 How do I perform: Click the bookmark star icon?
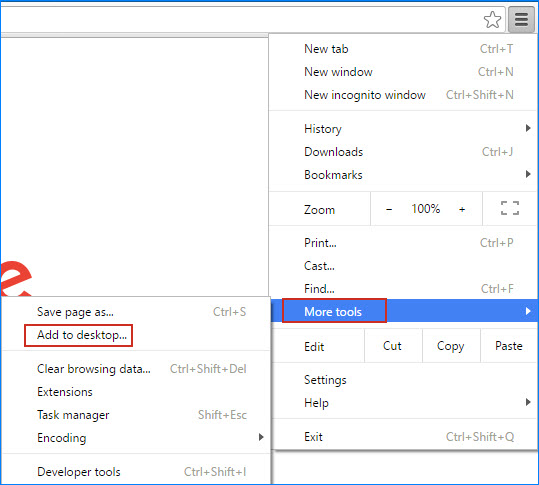[x=493, y=20]
